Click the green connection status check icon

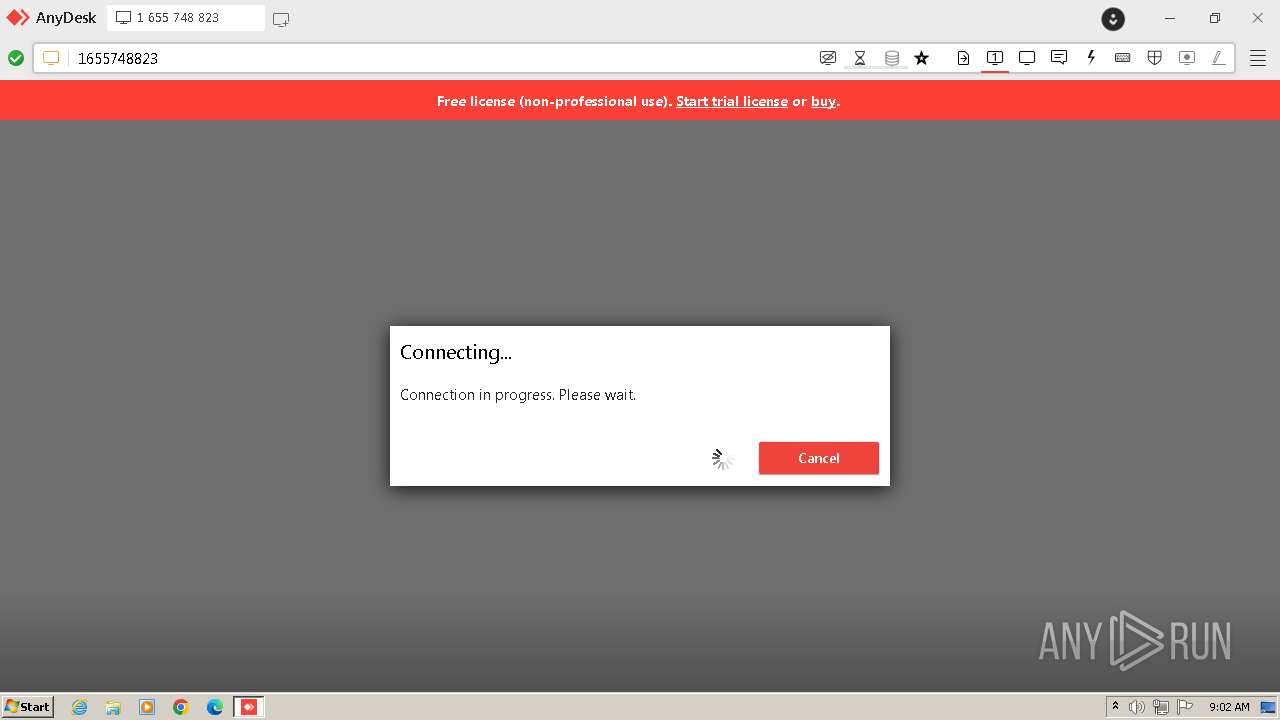16,58
